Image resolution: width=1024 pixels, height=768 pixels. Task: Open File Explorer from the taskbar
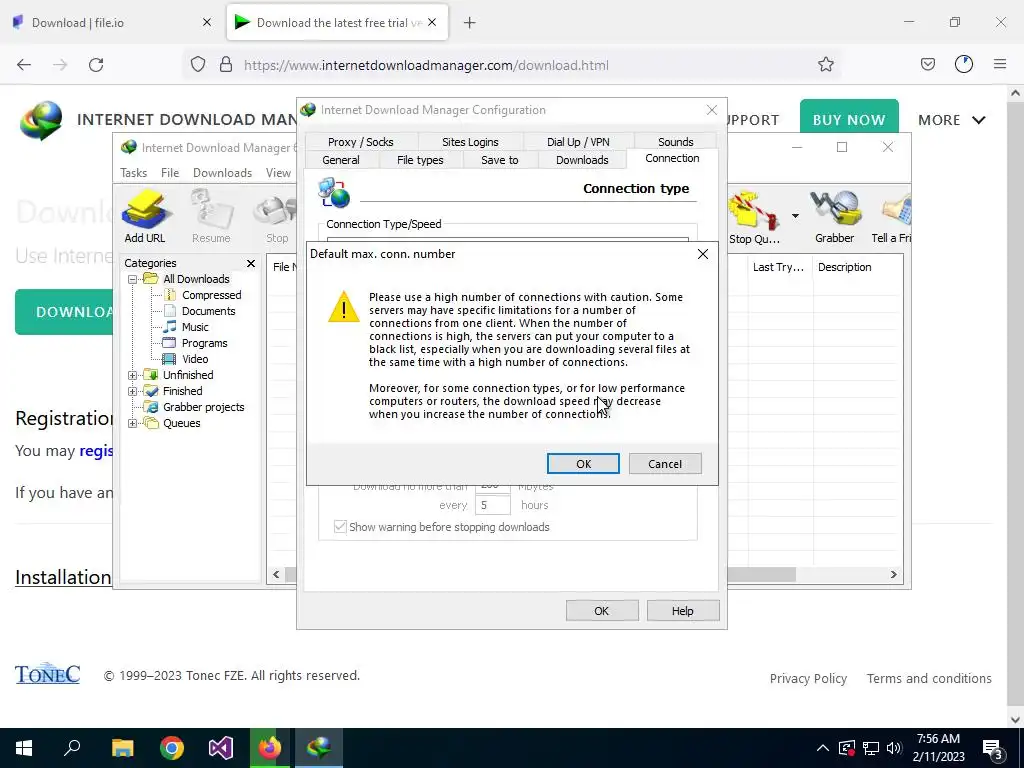122,748
